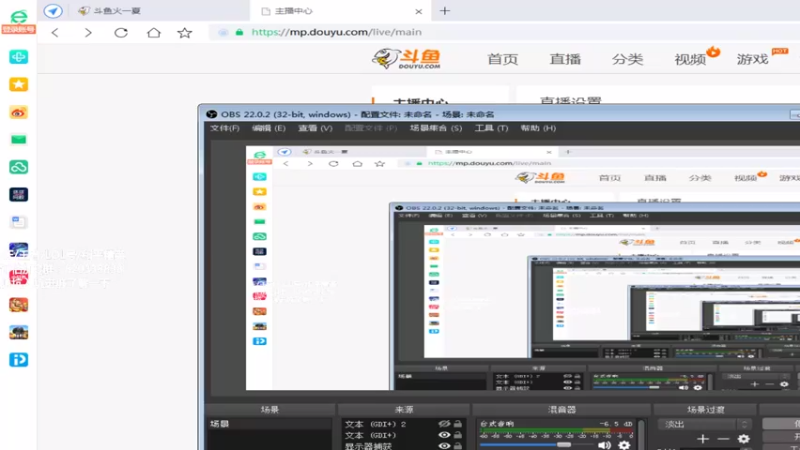
Task: Open OBS 帮助(H) menu
Action: [538, 128]
